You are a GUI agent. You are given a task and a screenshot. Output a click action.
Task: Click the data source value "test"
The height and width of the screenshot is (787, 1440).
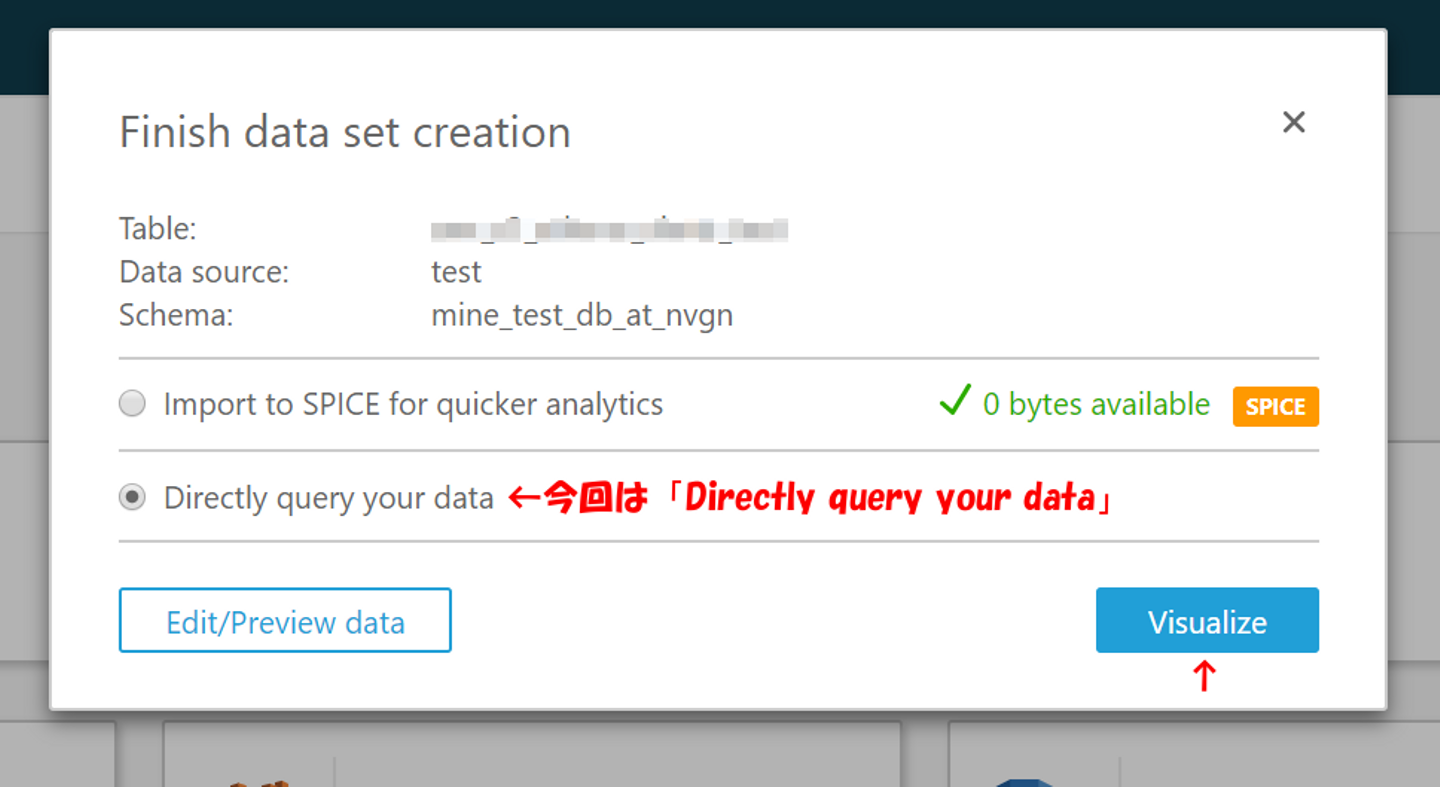click(456, 272)
